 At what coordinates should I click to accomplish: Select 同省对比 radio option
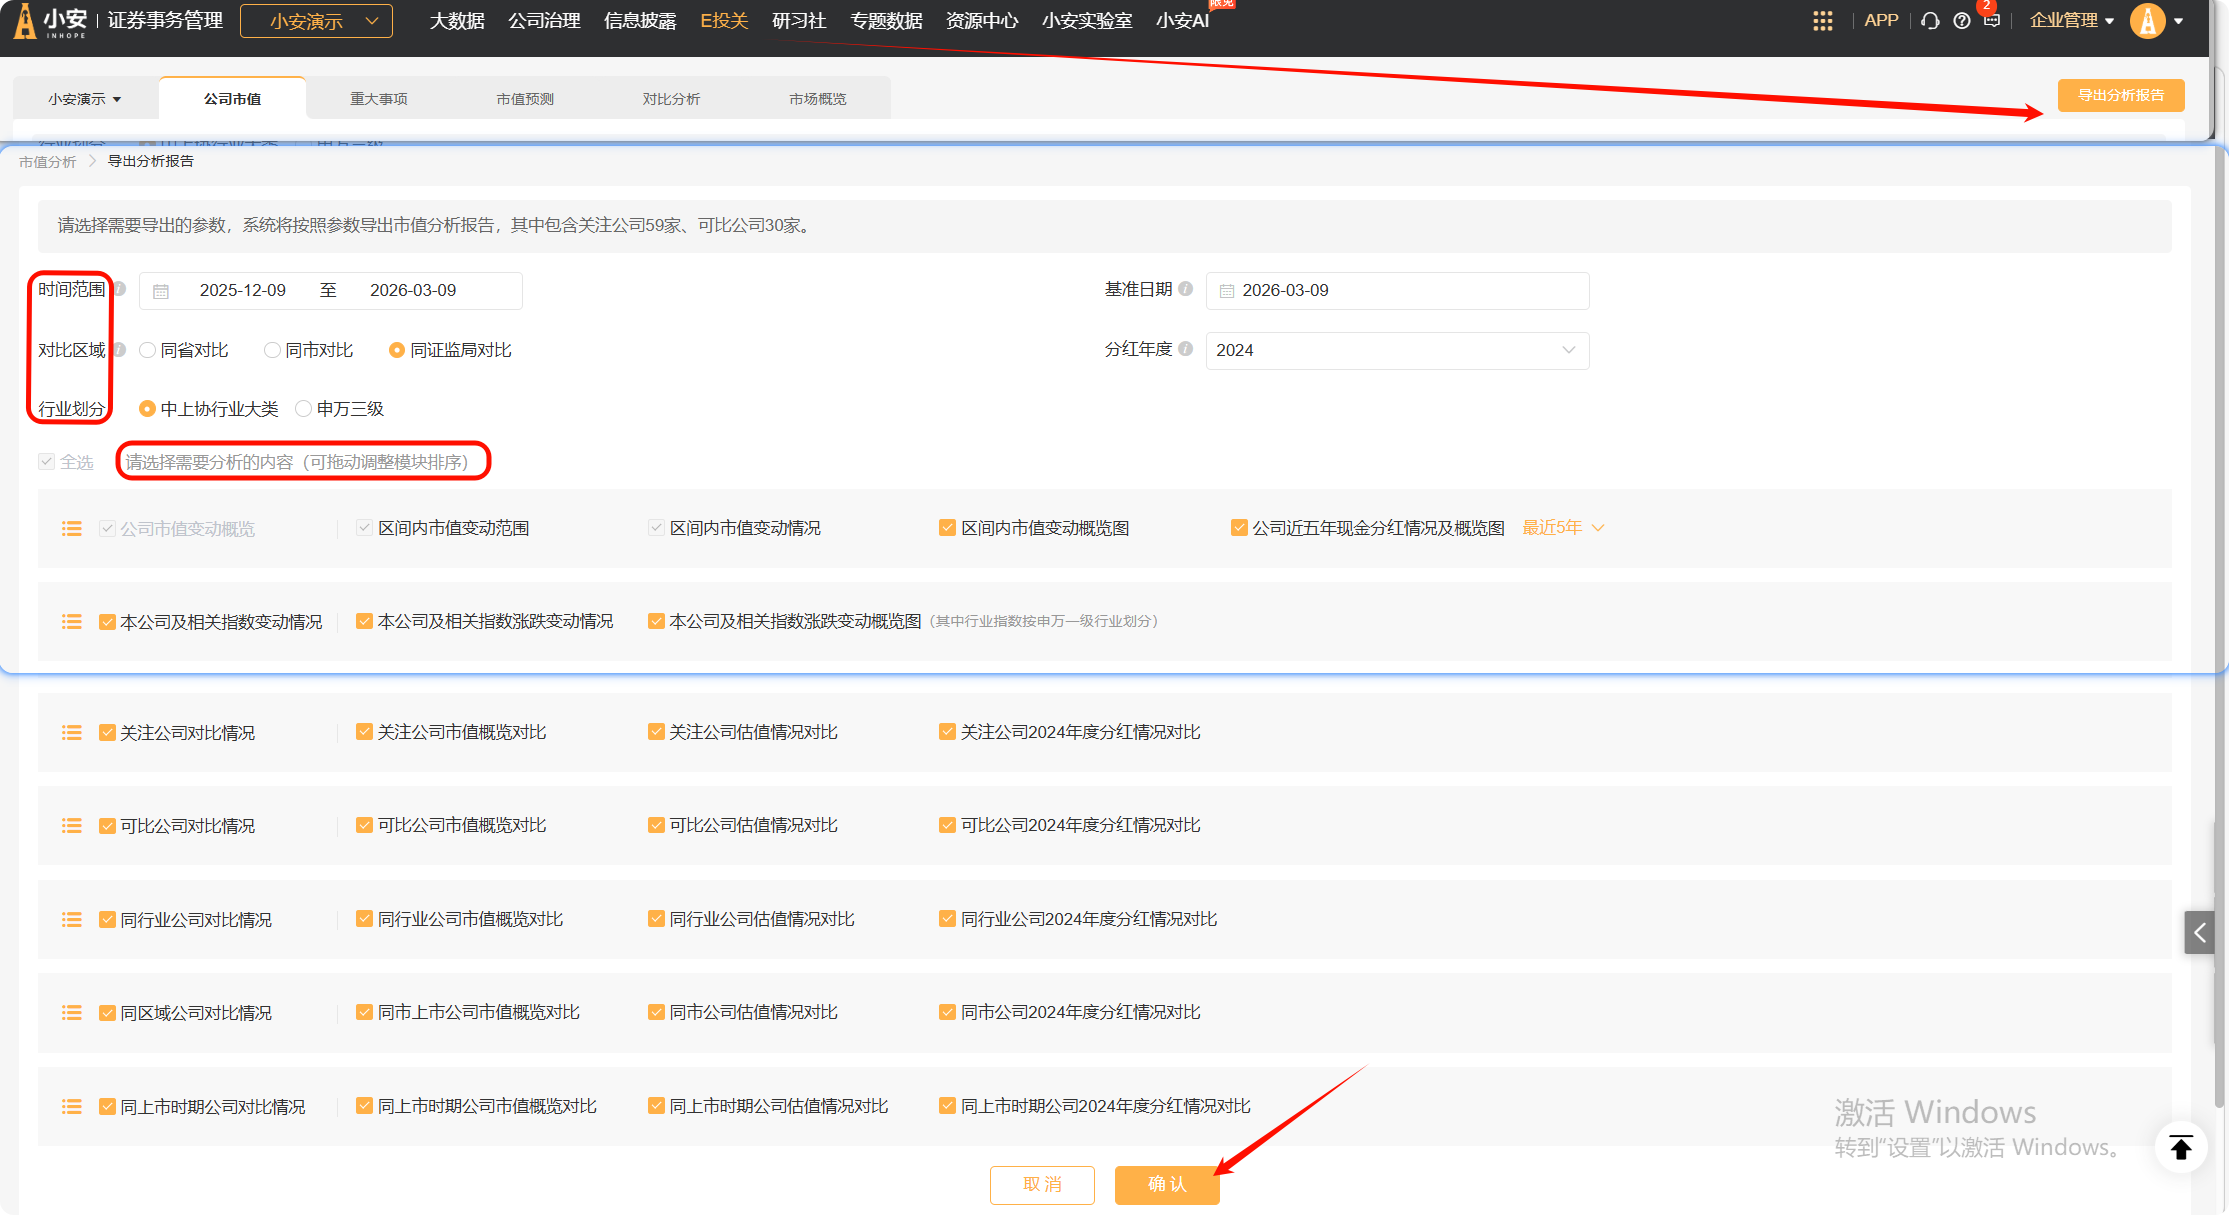coord(148,350)
